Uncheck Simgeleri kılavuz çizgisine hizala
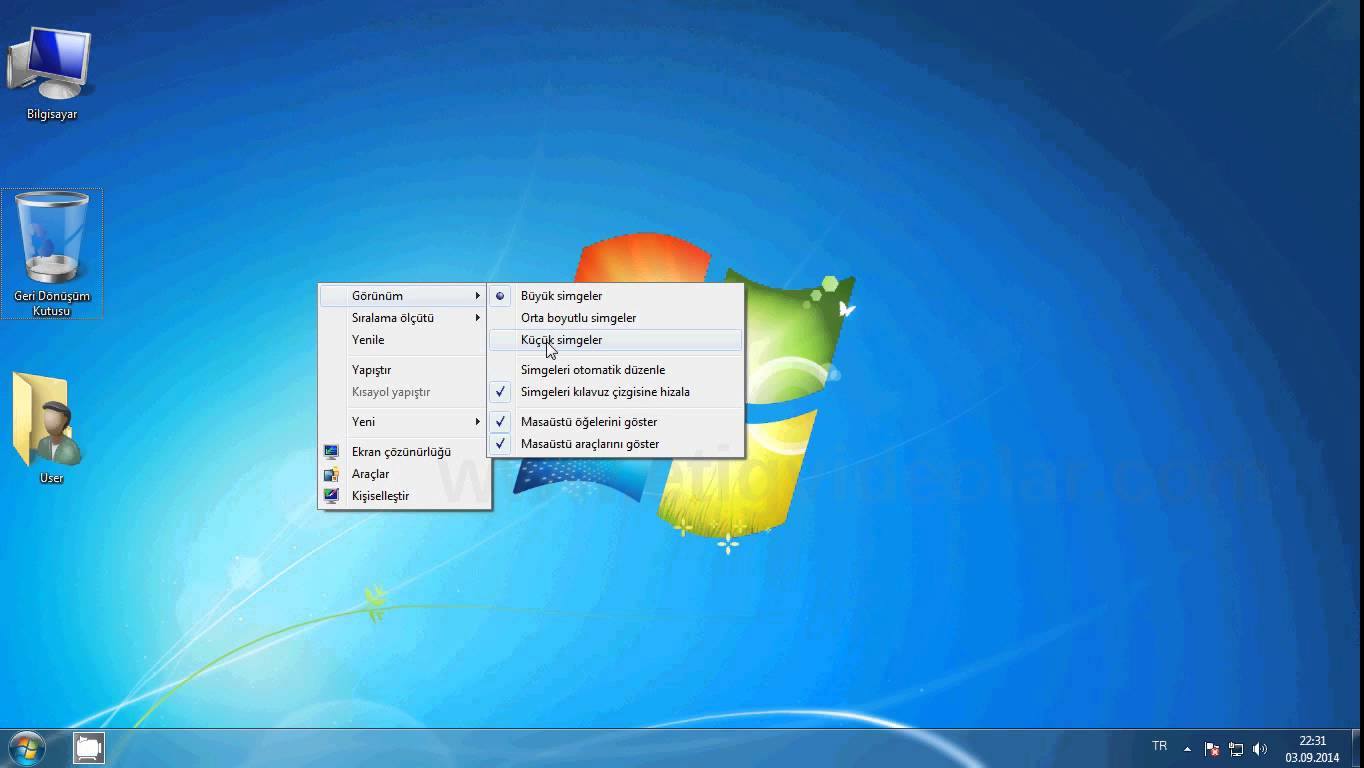 click(615, 392)
